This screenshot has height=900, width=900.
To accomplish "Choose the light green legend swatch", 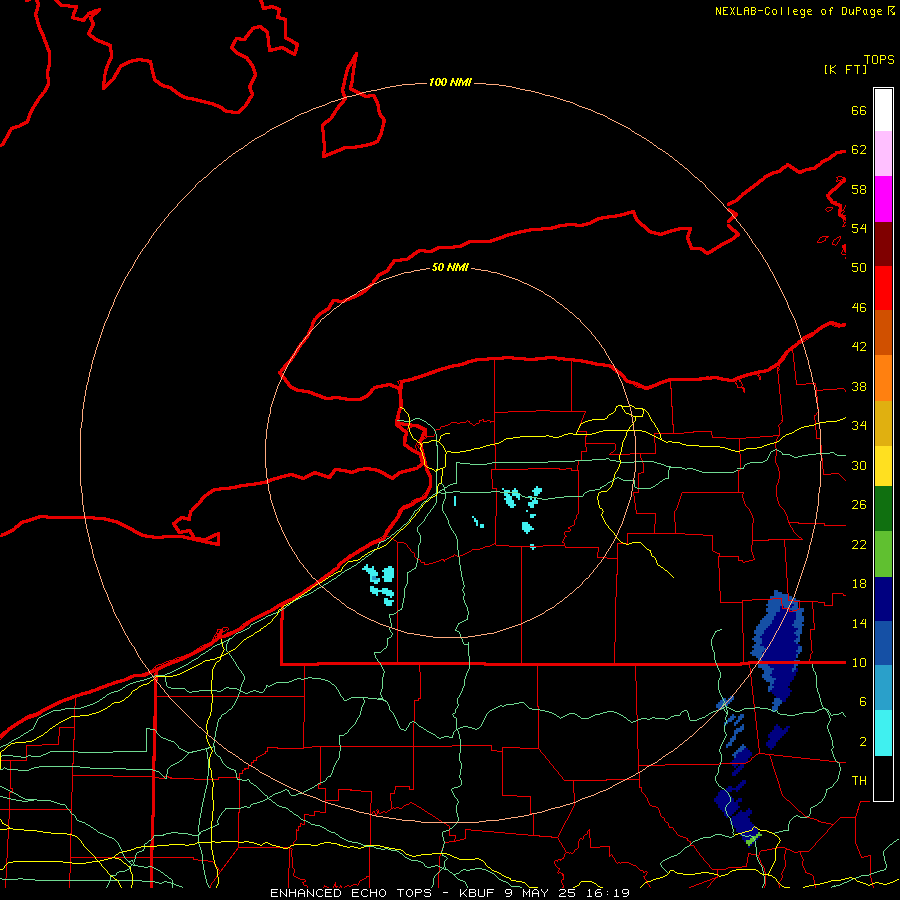I will coord(883,554).
